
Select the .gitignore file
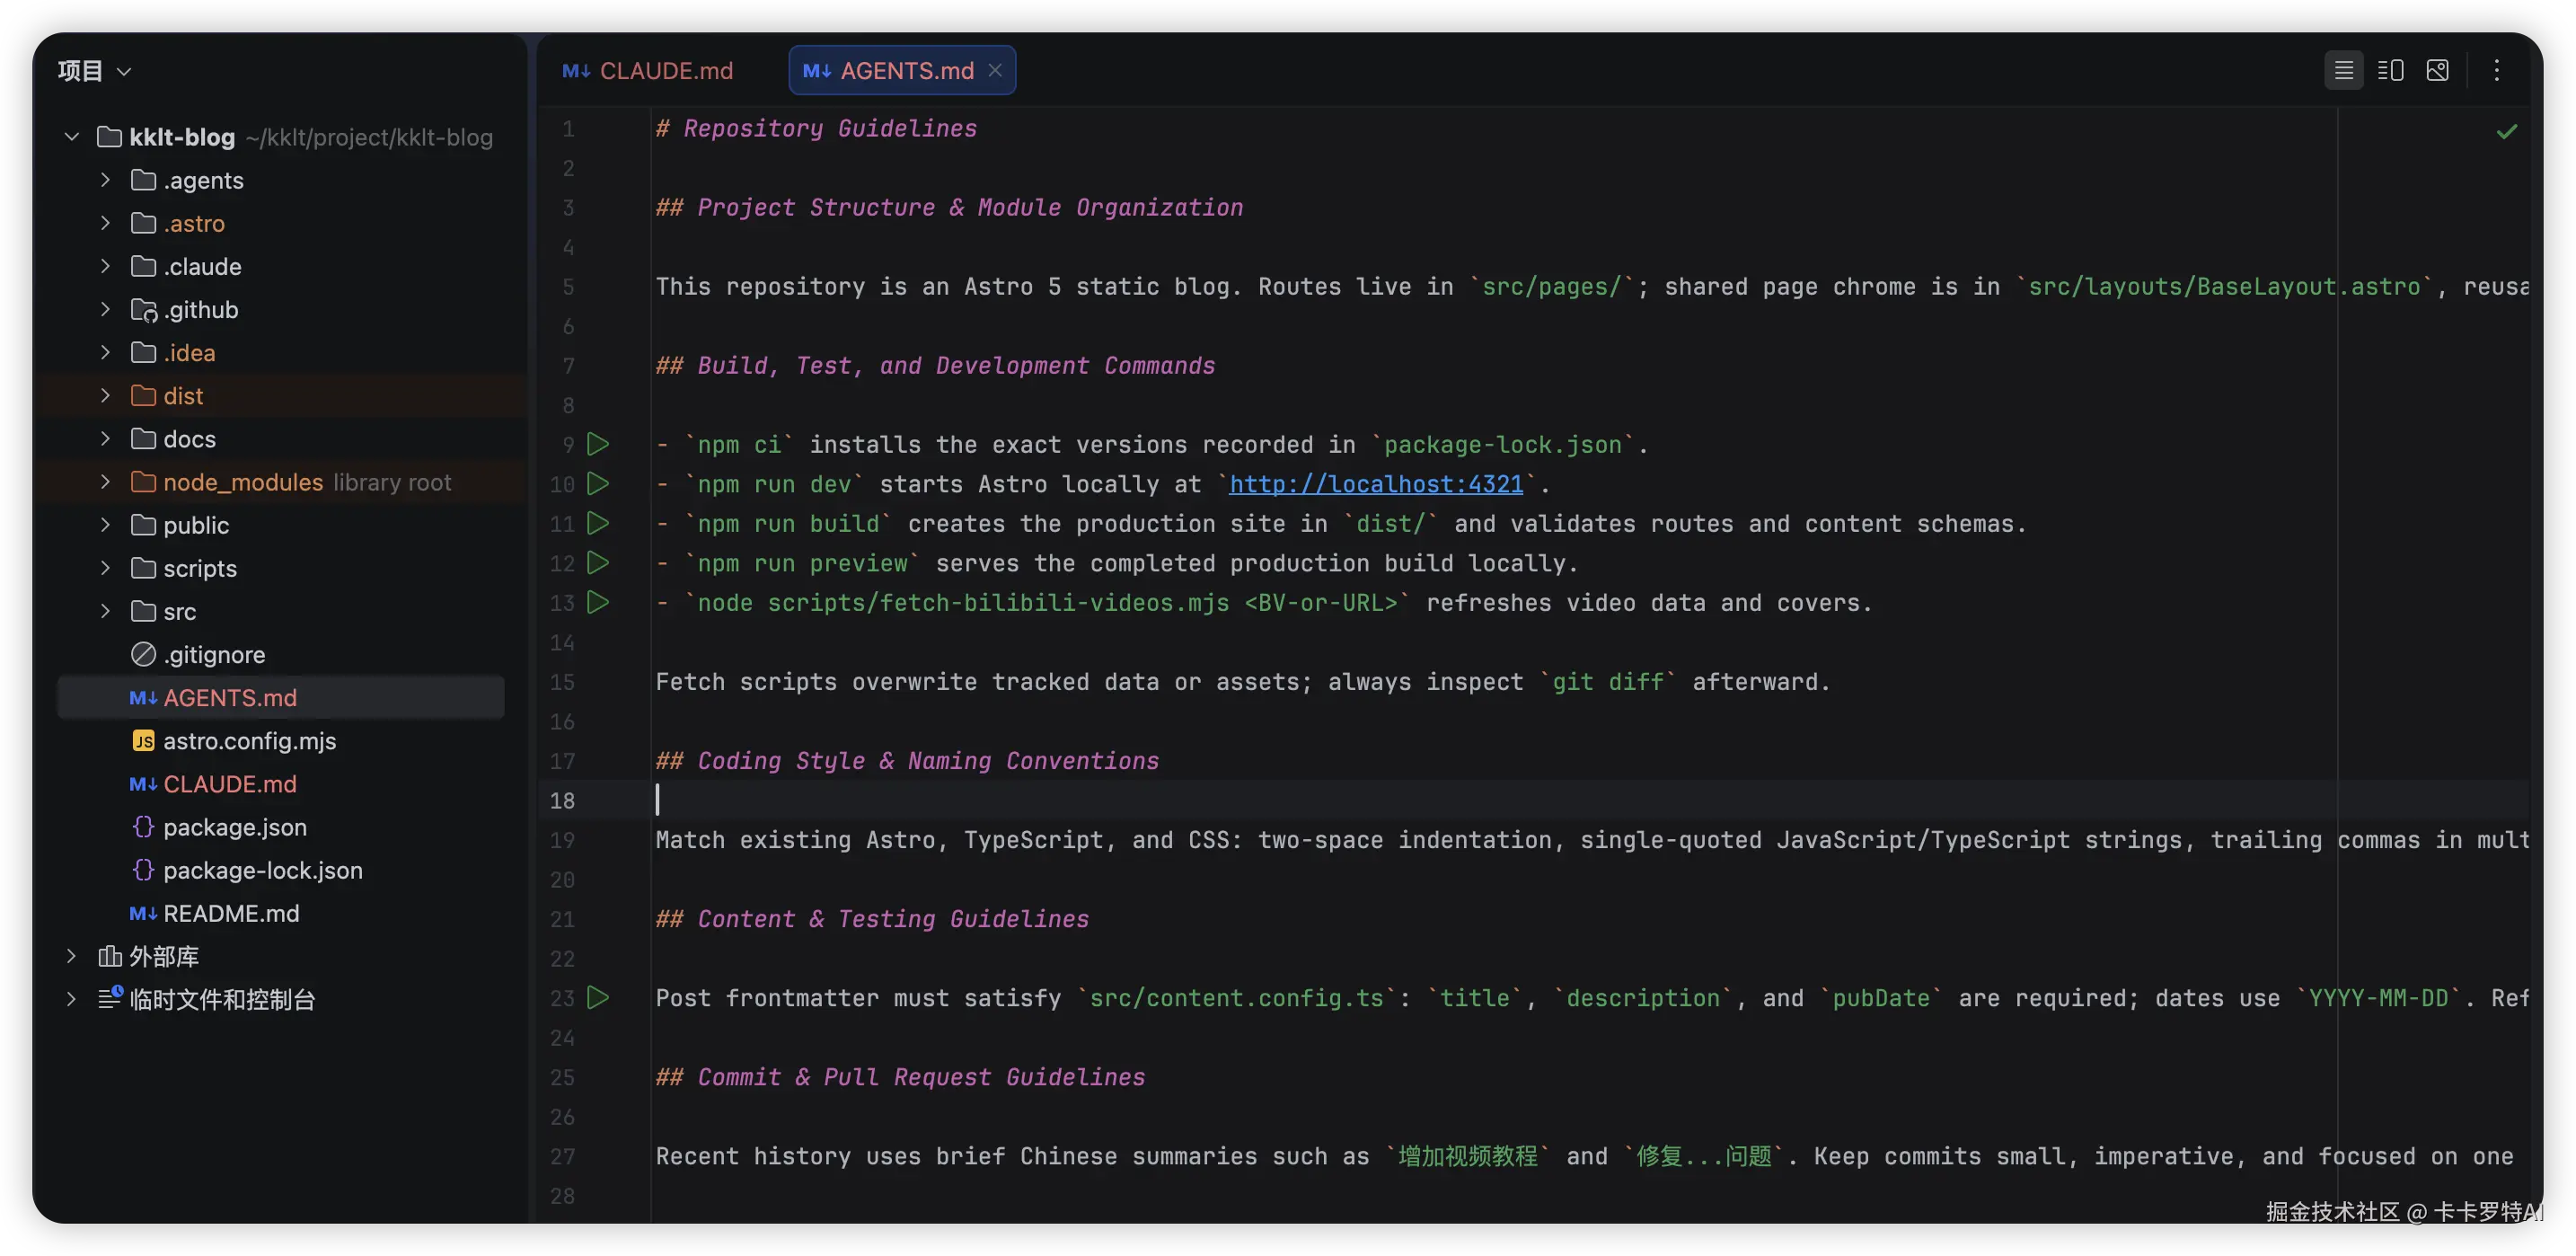tap(280, 654)
